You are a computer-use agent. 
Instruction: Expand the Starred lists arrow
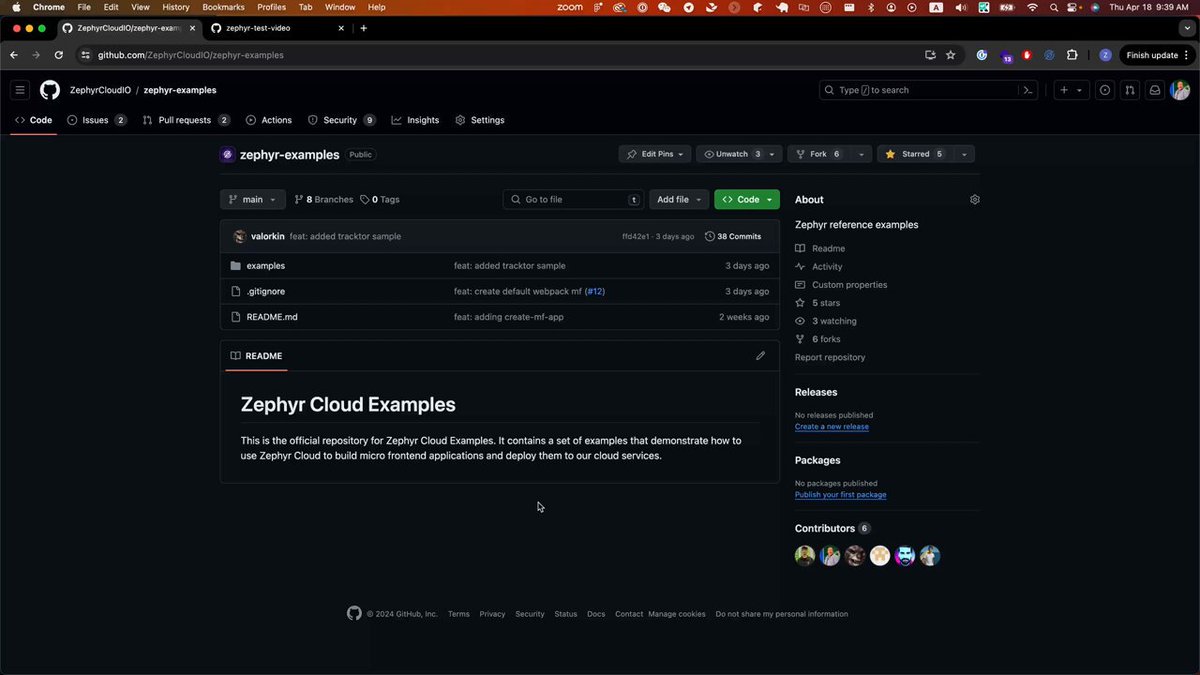(964, 154)
